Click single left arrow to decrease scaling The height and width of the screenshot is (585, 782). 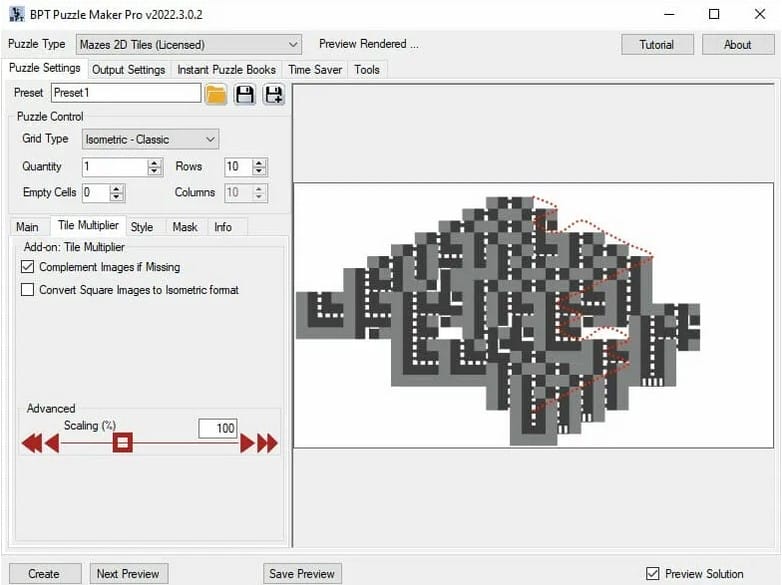52,443
